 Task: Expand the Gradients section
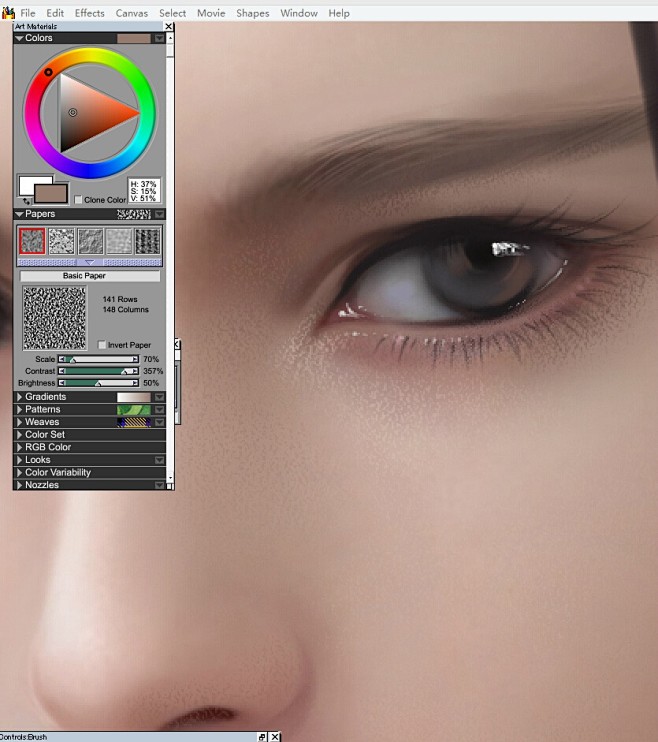[19, 397]
